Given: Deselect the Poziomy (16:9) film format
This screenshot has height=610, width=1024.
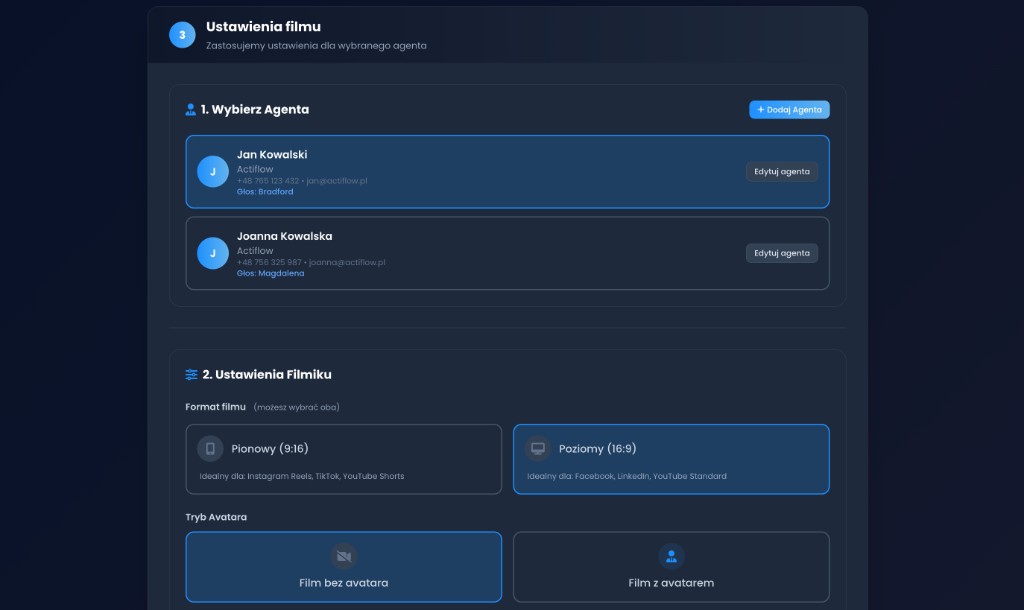Looking at the screenshot, I should (x=671, y=459).
